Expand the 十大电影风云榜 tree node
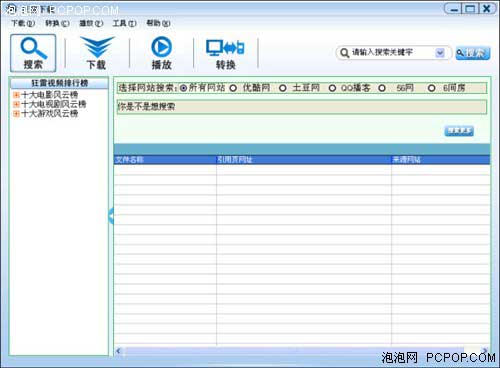This screenshot has height=368, width=500. pos(16,95)
